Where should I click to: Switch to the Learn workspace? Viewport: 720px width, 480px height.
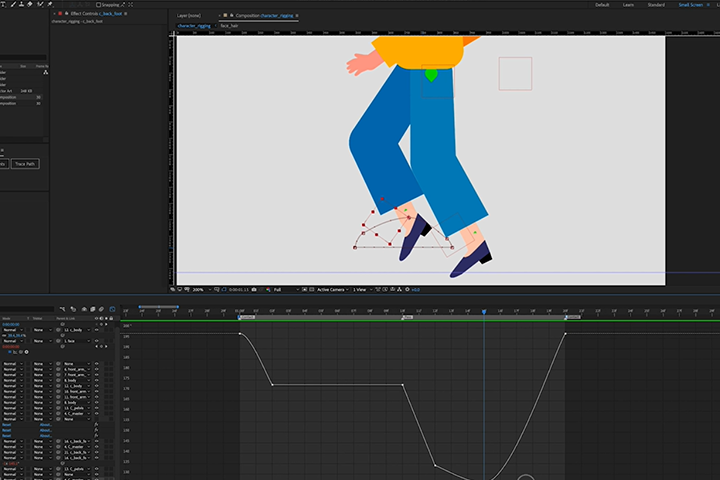(628, 5)
